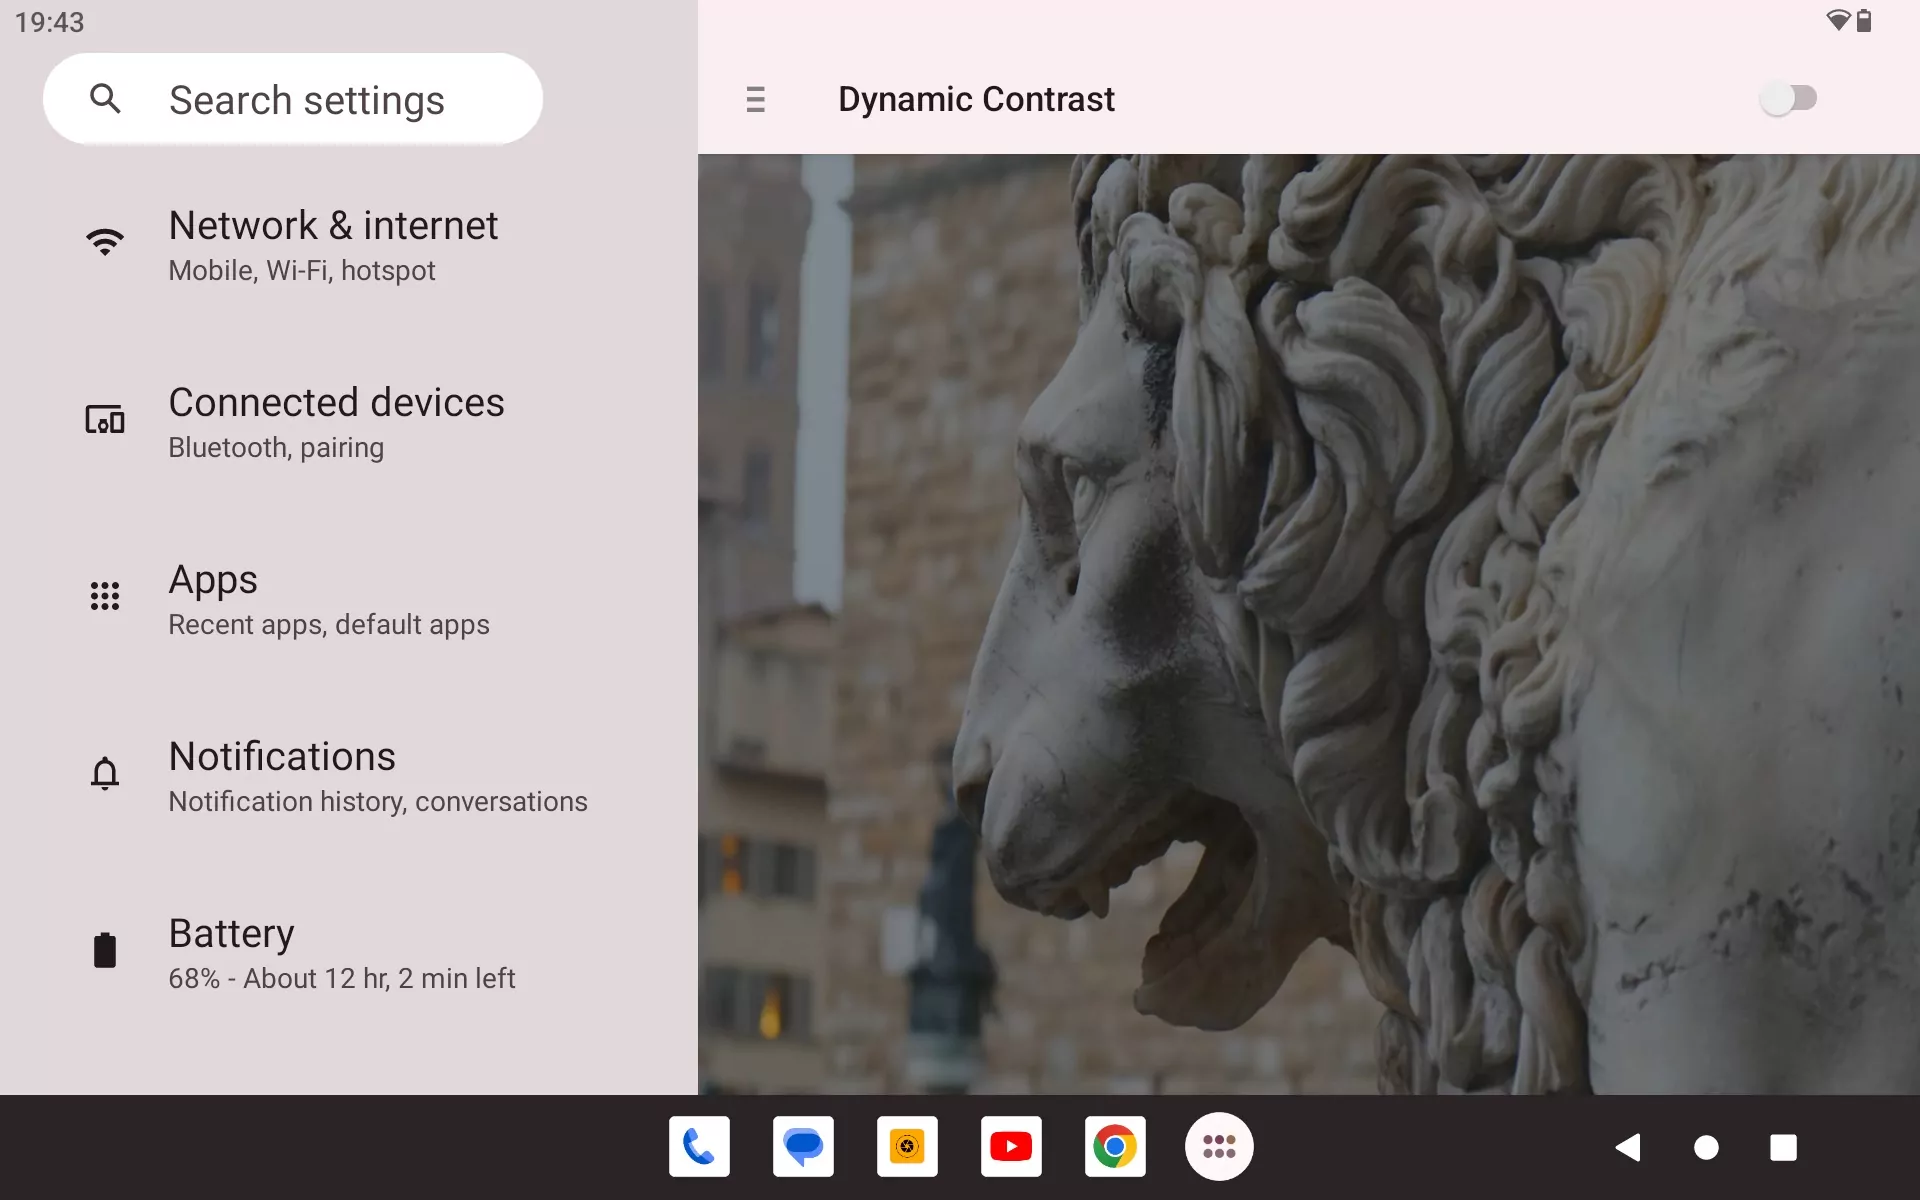The width and height of the screenshot is (1920, 1200).
Task: Click the magnifying glass search icon
Action: [x=105, y=98]
